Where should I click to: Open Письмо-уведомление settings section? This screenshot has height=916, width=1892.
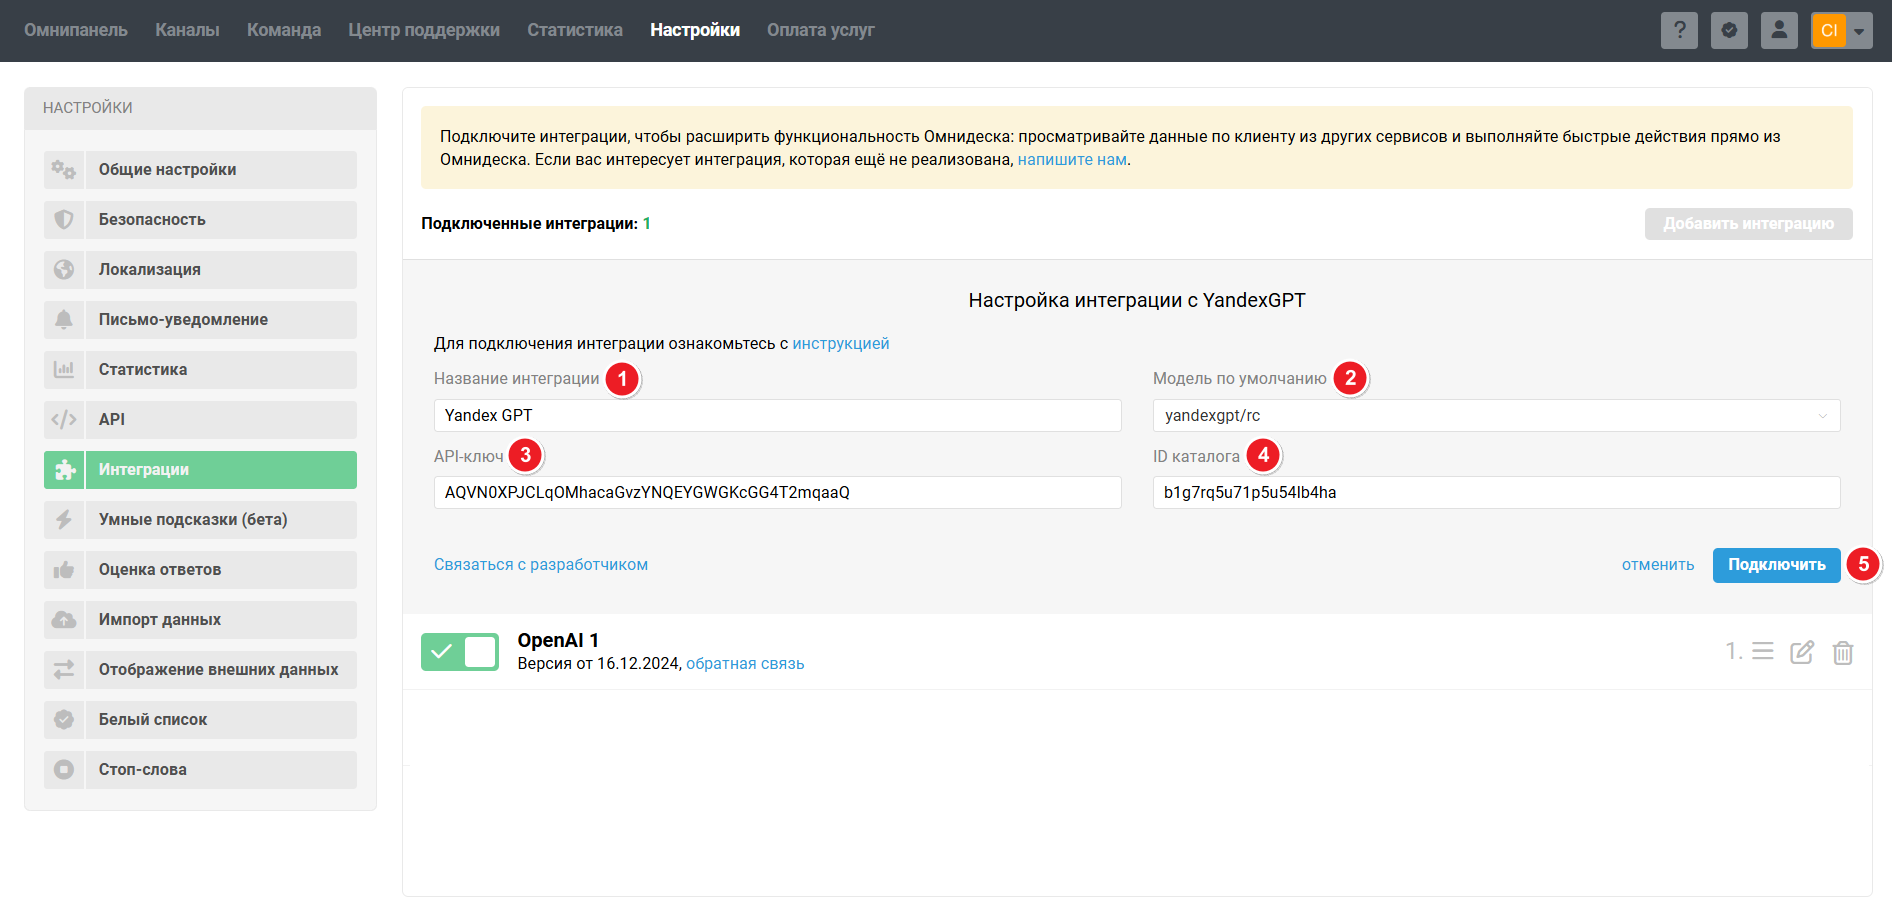(200, 320)
